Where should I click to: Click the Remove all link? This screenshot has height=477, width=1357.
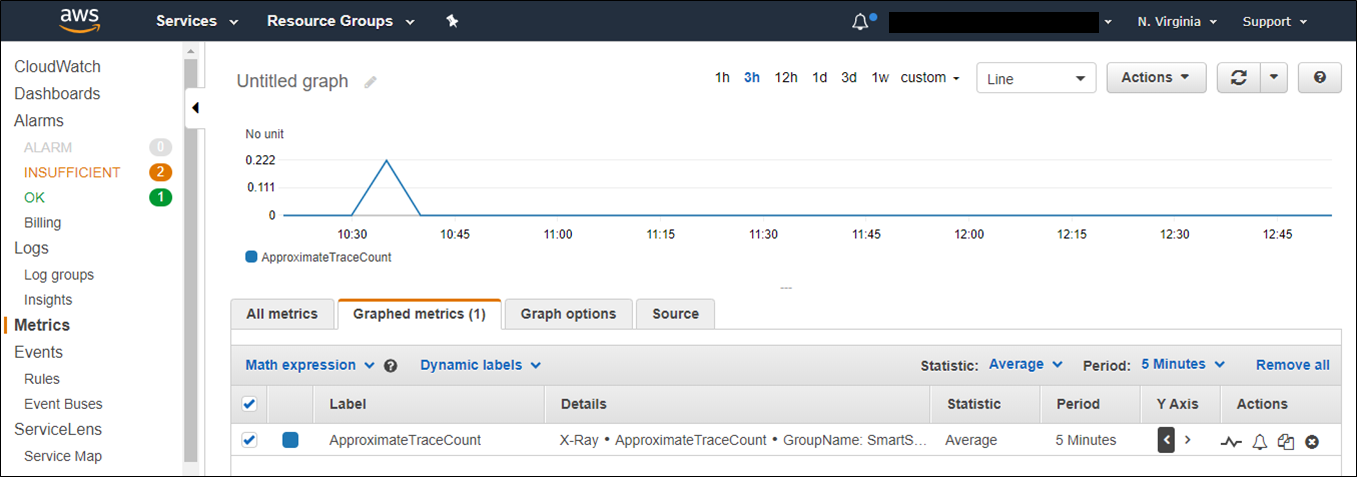(1293, 365)
